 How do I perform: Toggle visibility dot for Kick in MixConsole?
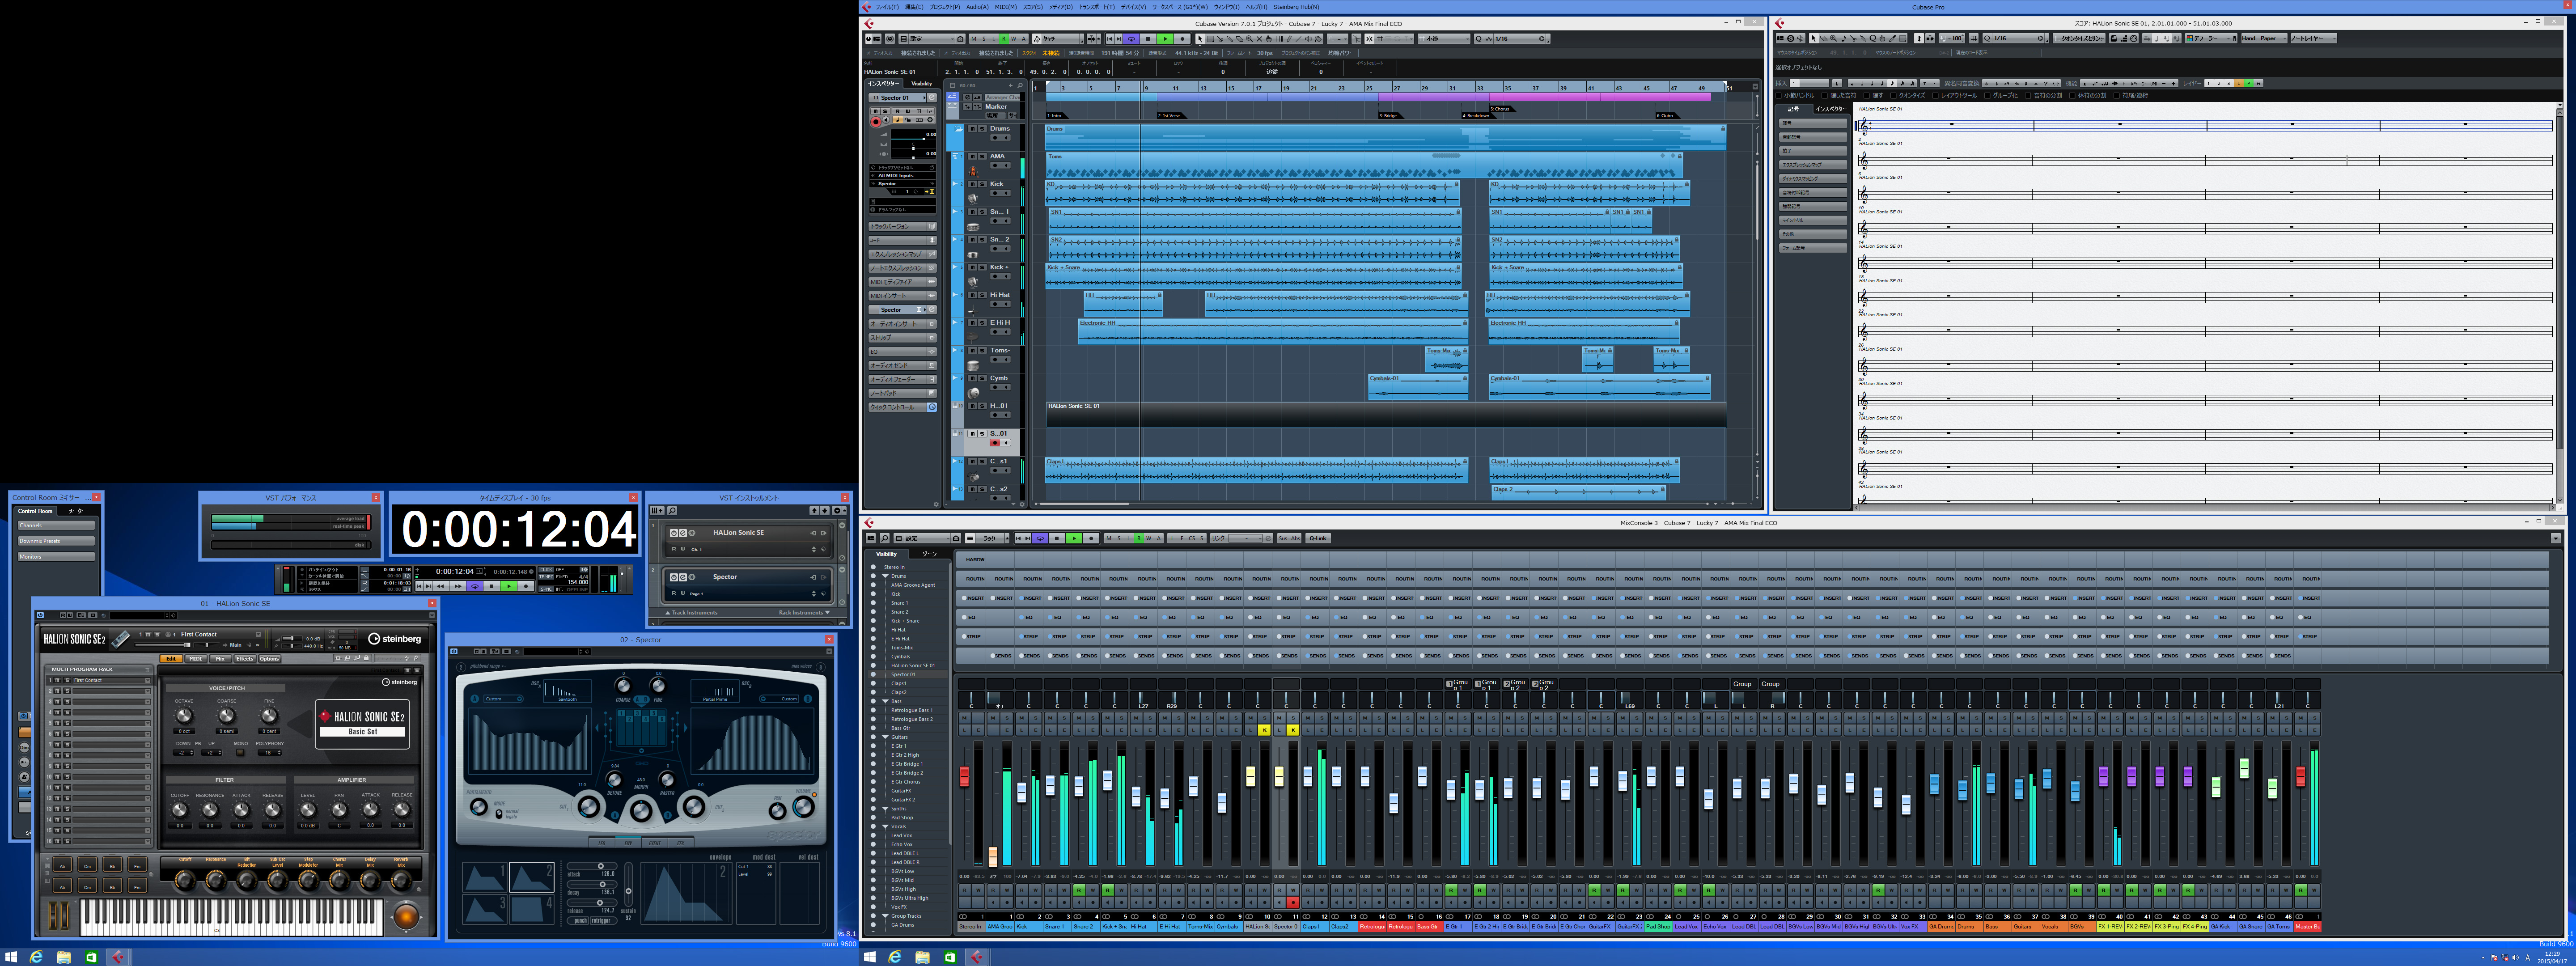point(873,594)
